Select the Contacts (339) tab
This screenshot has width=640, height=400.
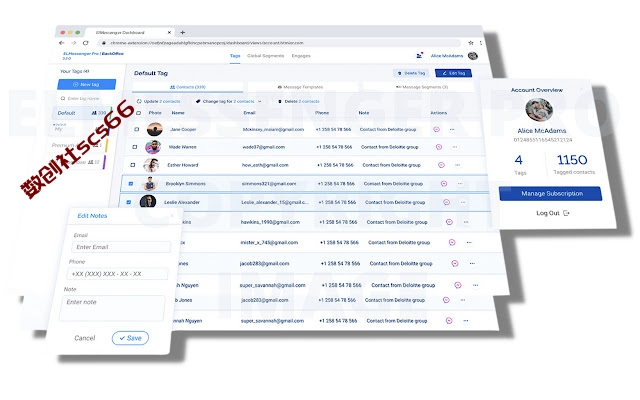click(x=188, y=87)
